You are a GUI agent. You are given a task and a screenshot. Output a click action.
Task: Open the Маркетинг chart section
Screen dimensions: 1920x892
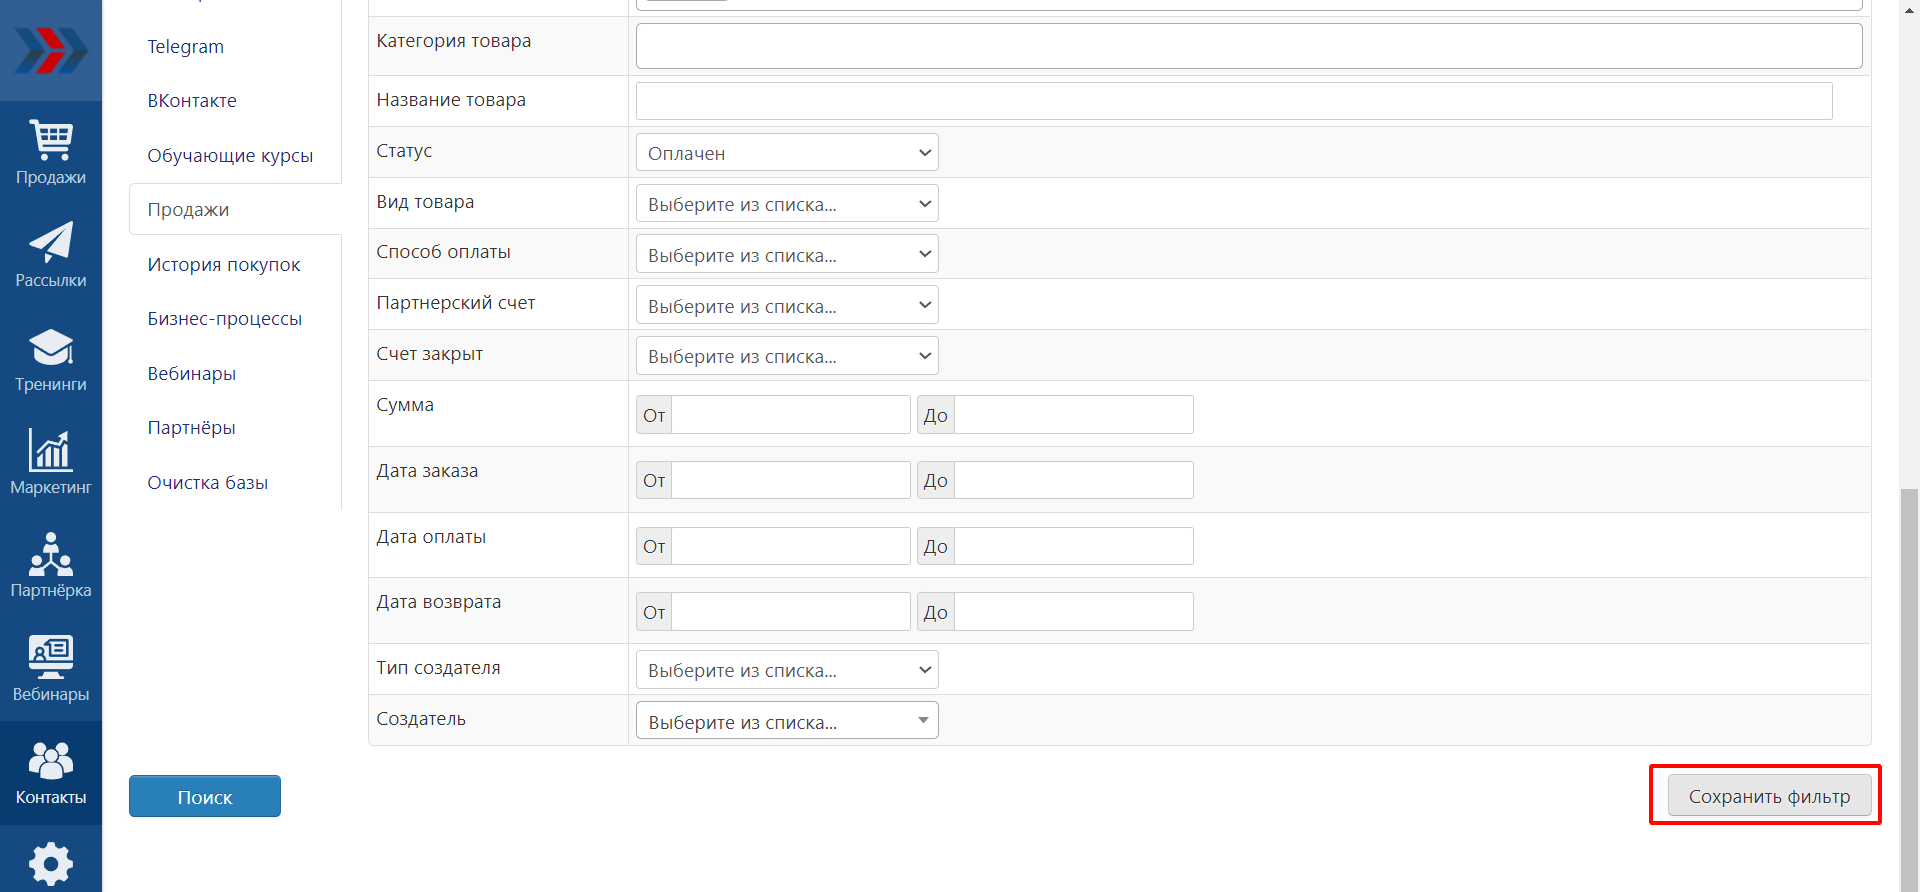(51, 462)
